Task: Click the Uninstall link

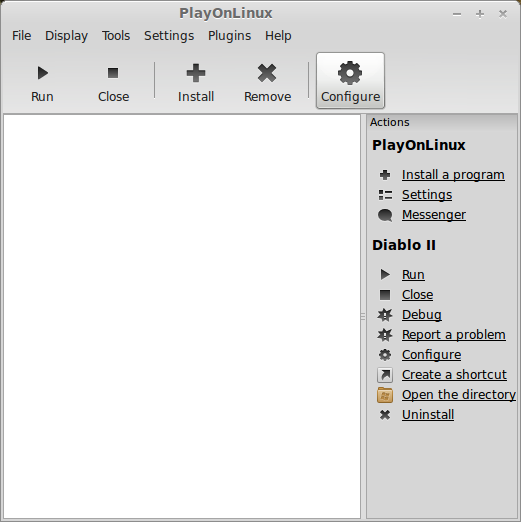Action: coord(428,415)
